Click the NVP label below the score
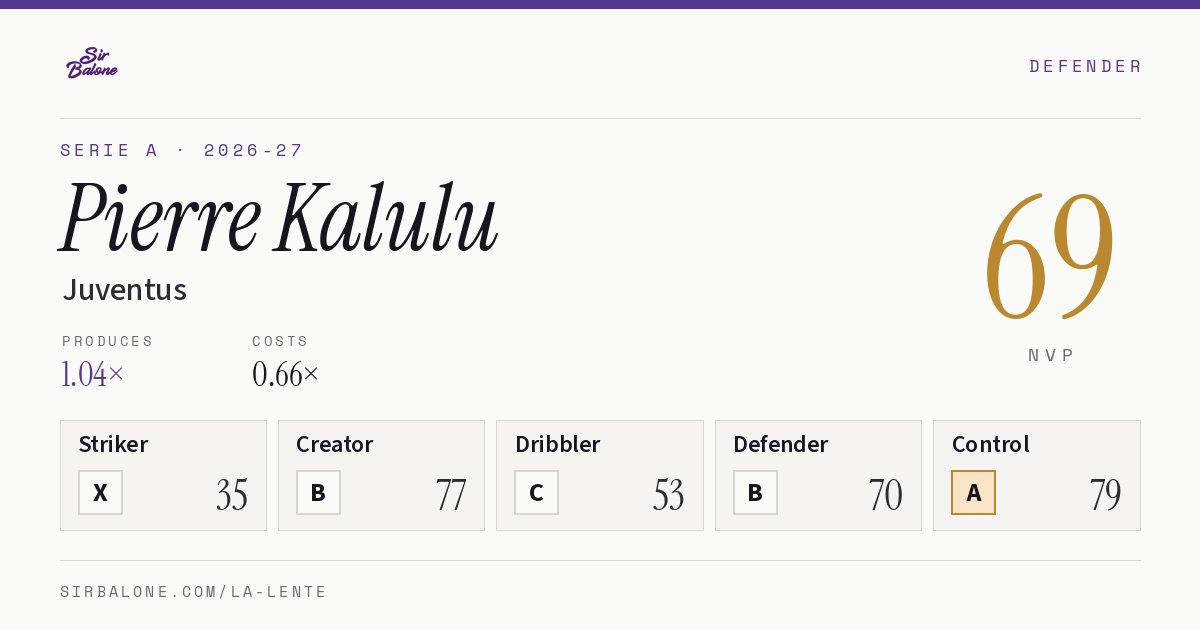The width and height of the screenshot is (1200, 630). coord(1051,355)
